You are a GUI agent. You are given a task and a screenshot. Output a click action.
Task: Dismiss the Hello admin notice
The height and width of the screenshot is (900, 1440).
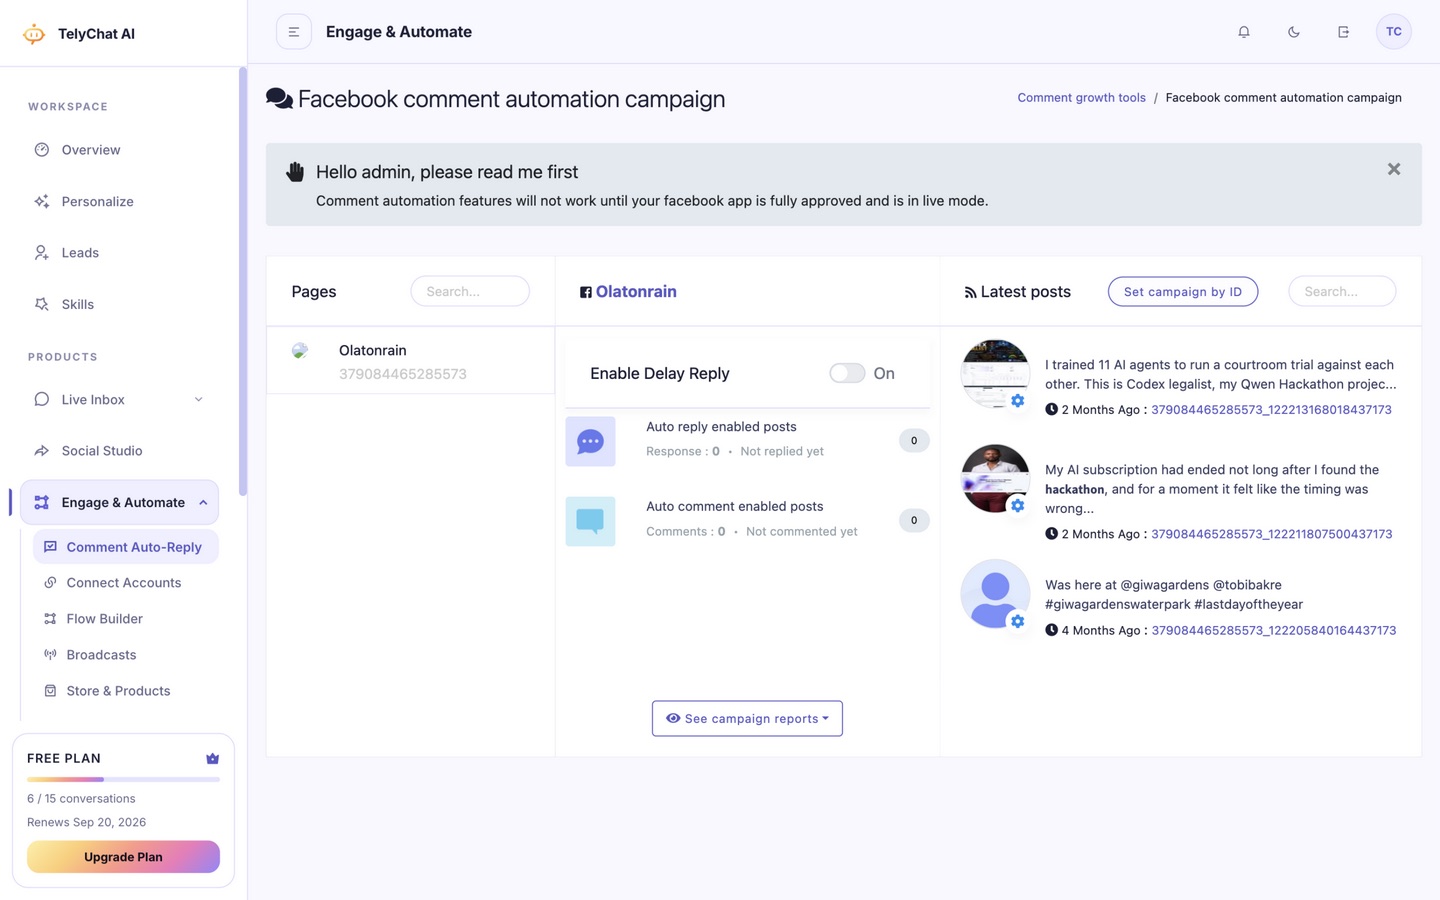click(1394, 169)
